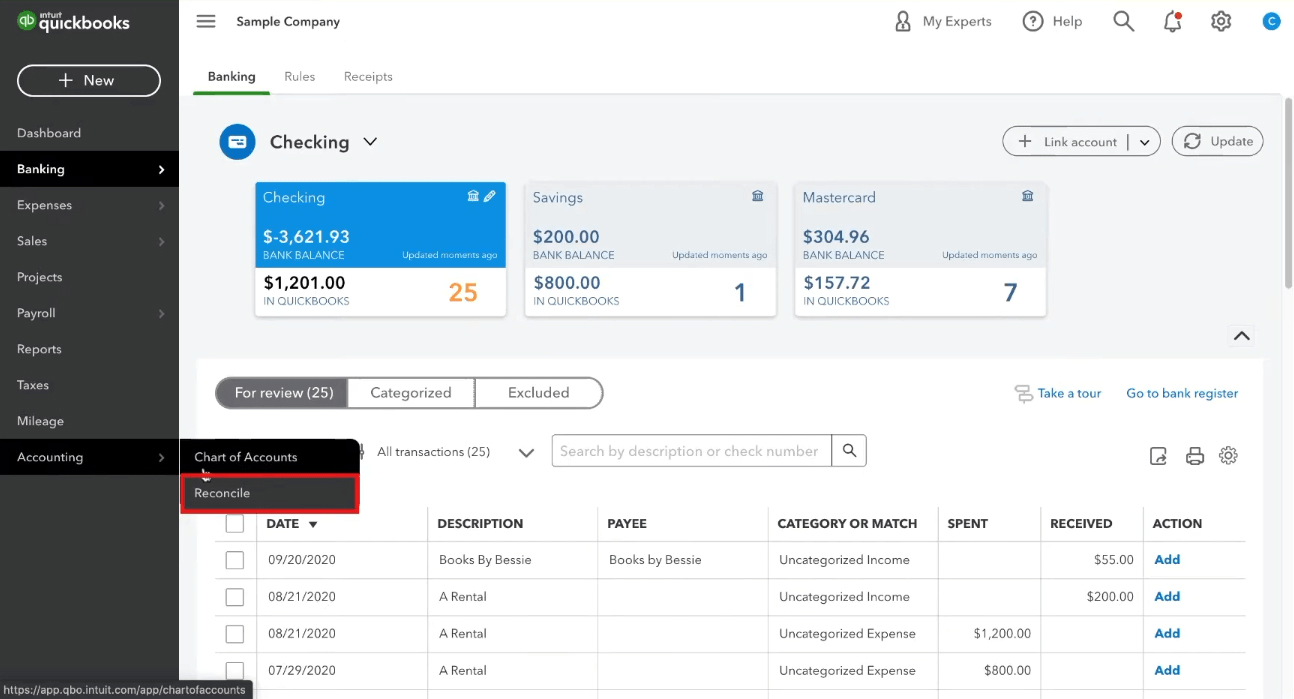Edit Checking account with pencil icon

click(x=490, y=197)
